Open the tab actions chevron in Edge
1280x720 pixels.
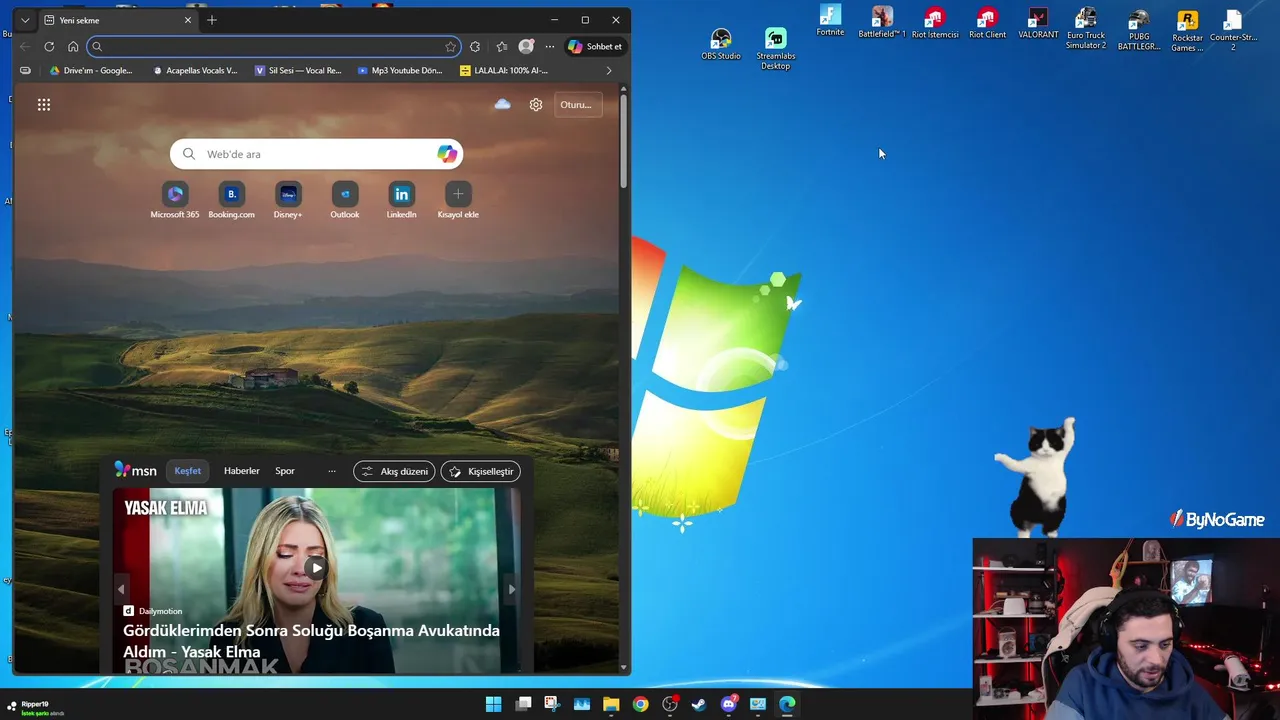point(25,20)
